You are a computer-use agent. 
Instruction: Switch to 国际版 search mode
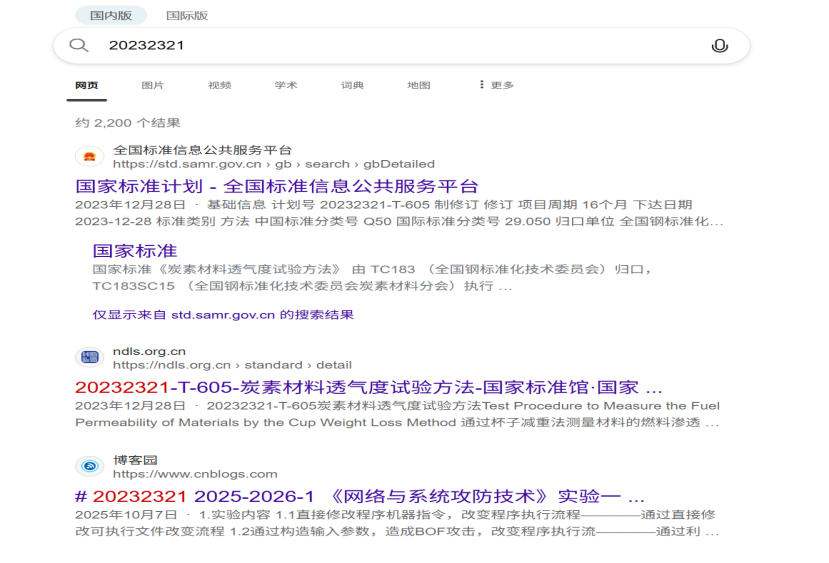187,16
